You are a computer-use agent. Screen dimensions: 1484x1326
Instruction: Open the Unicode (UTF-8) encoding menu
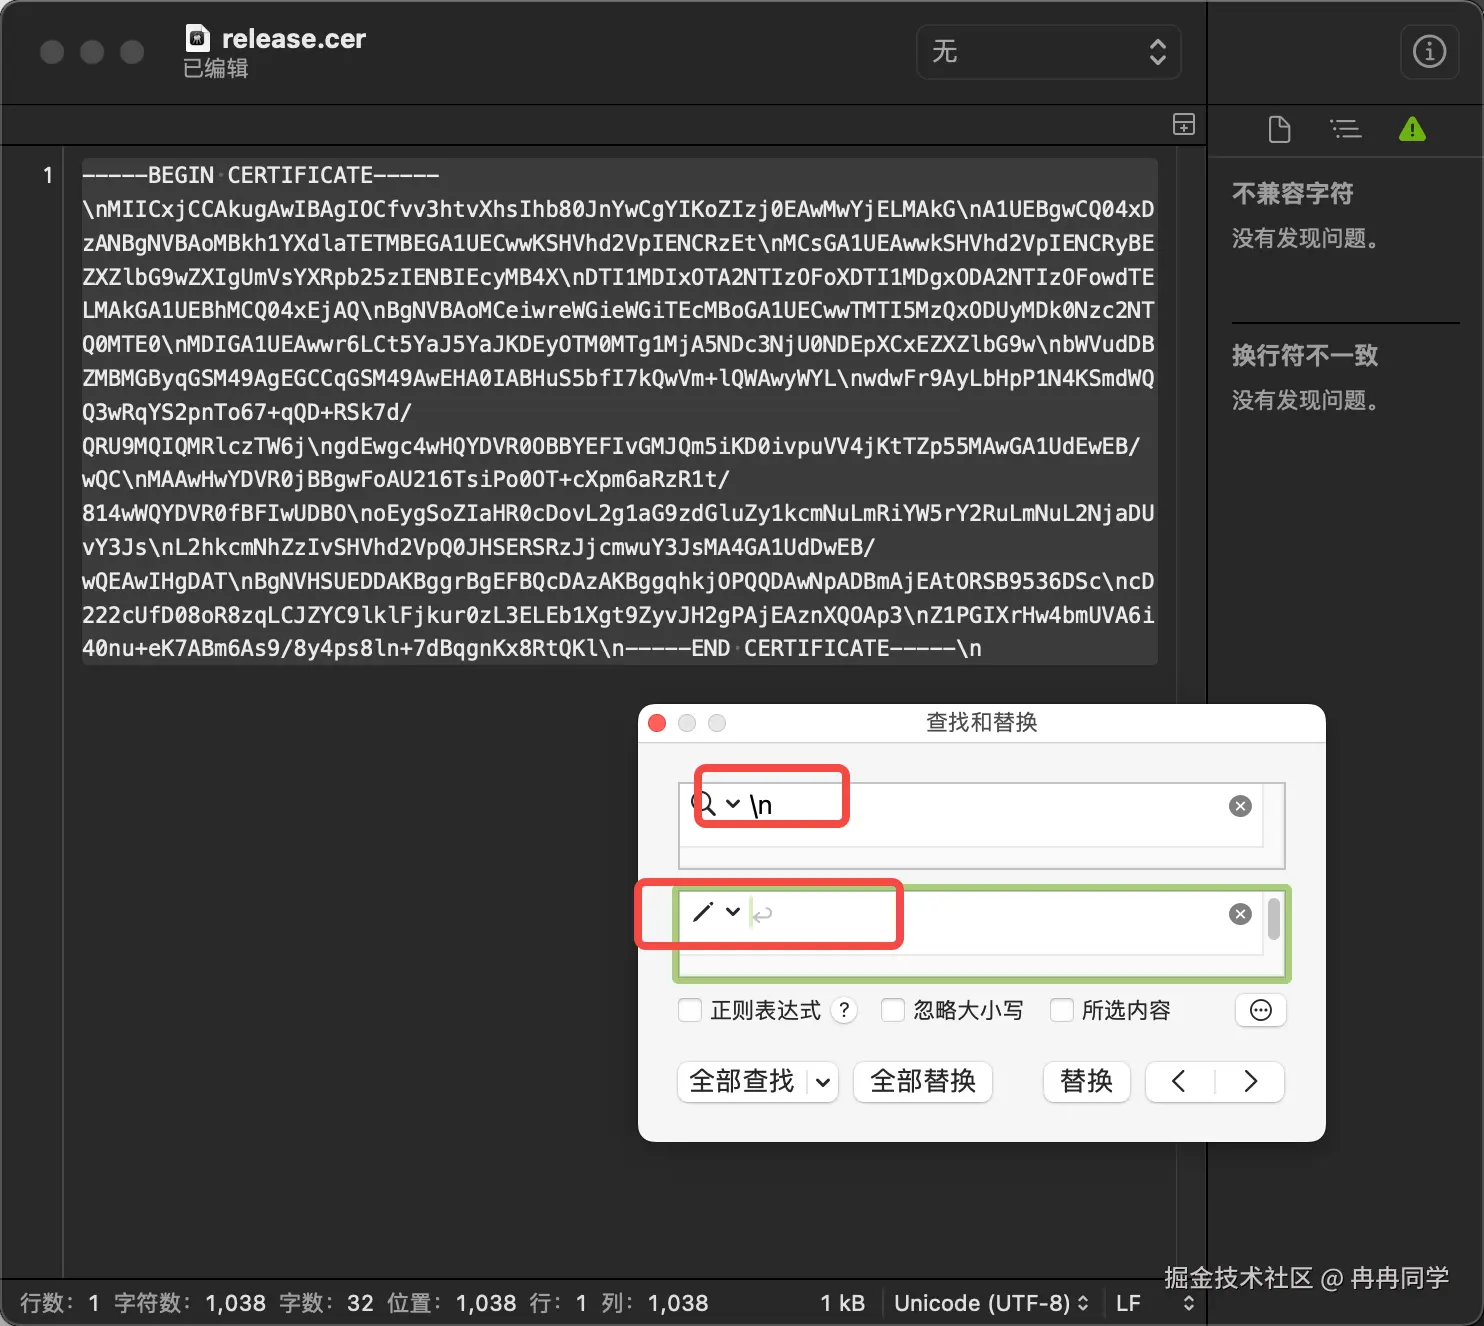coord(990,1303)
